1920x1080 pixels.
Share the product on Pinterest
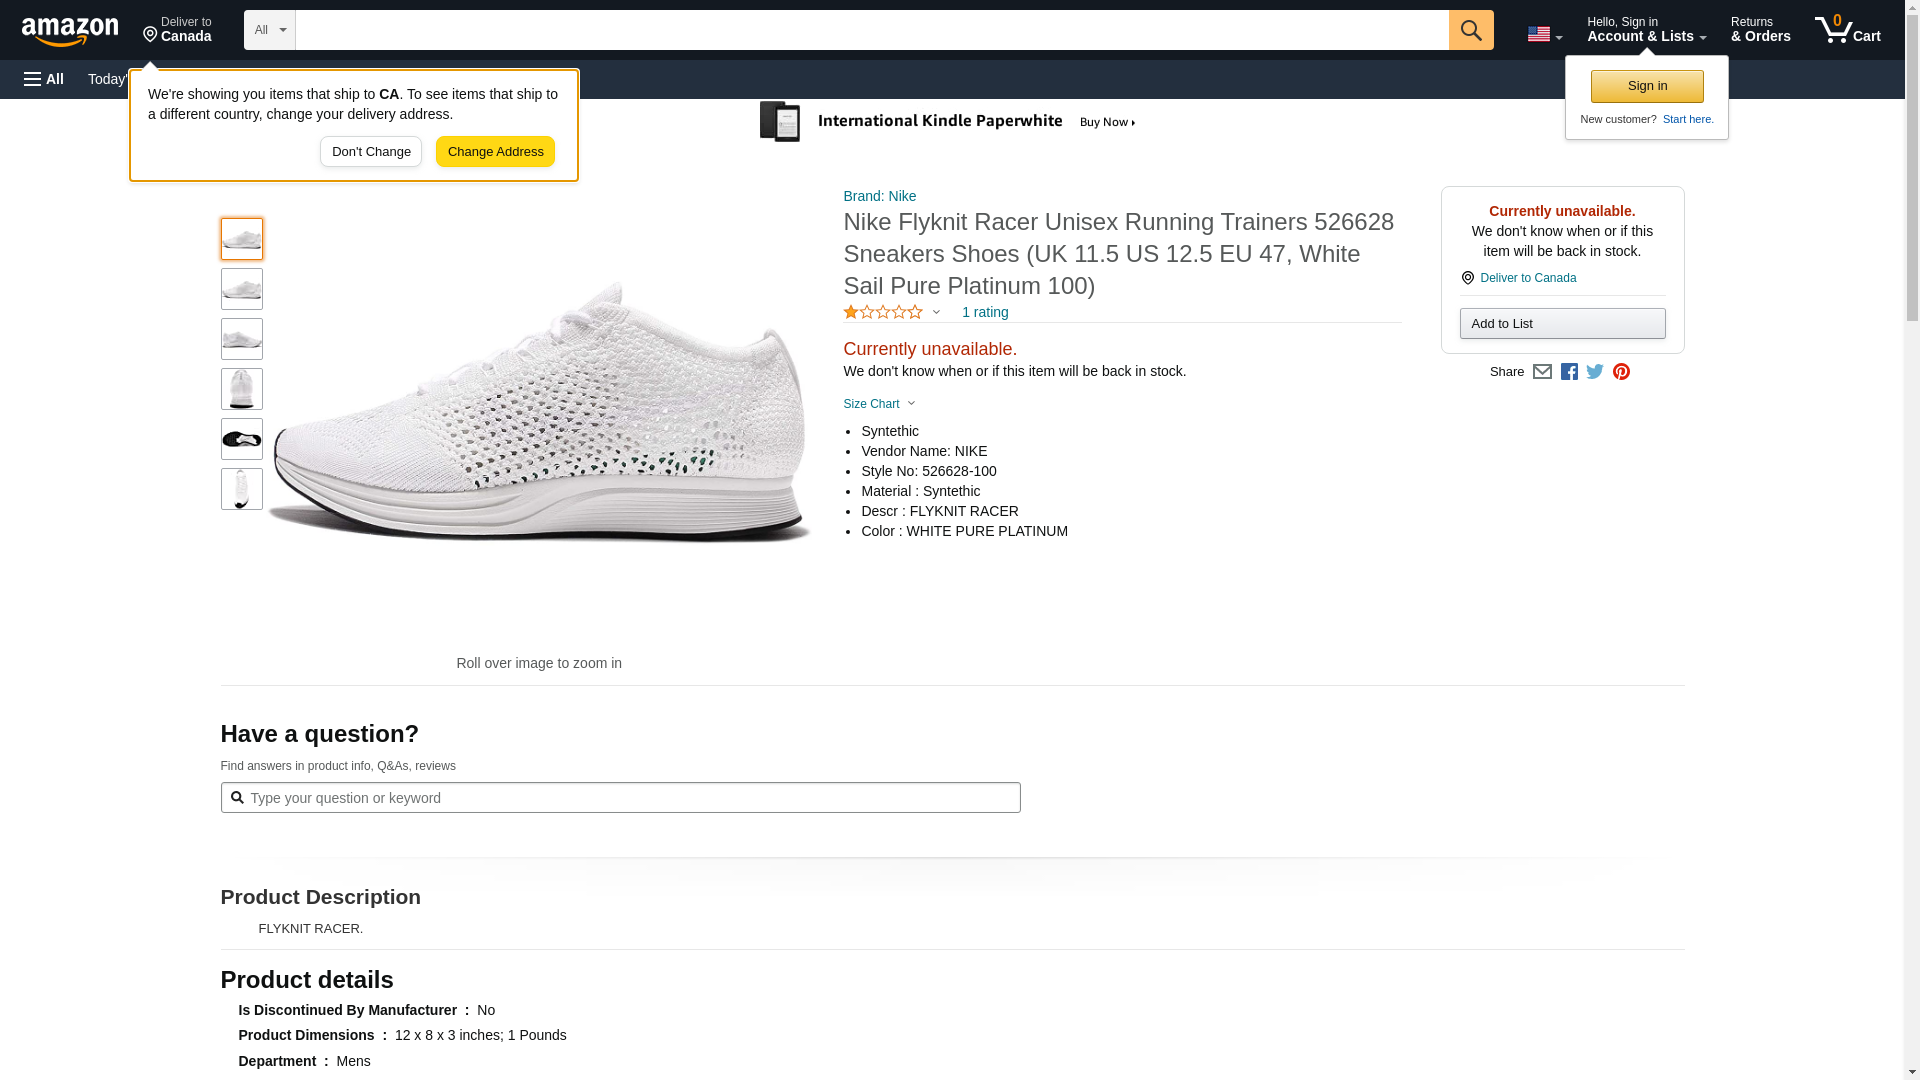tap(1621, 372)
